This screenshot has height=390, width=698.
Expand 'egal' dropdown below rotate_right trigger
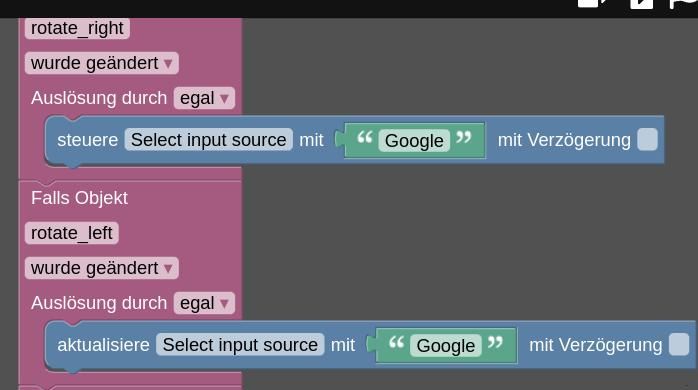tap(204, 98)
